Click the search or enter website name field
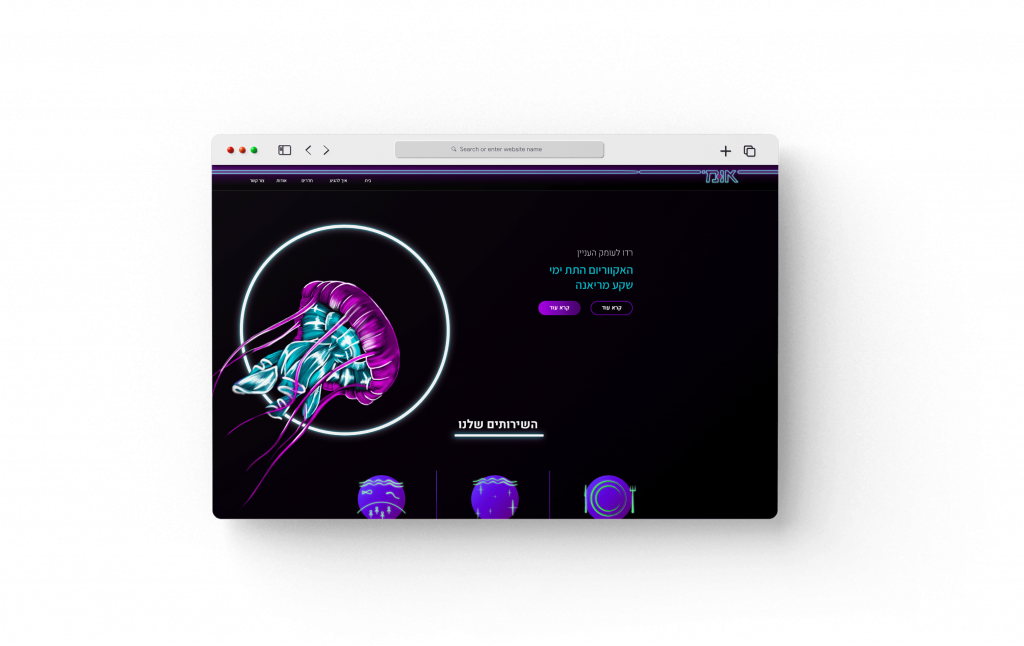Image resolution: width=1024 pixels, height=646 pixels. click(500, 149)
